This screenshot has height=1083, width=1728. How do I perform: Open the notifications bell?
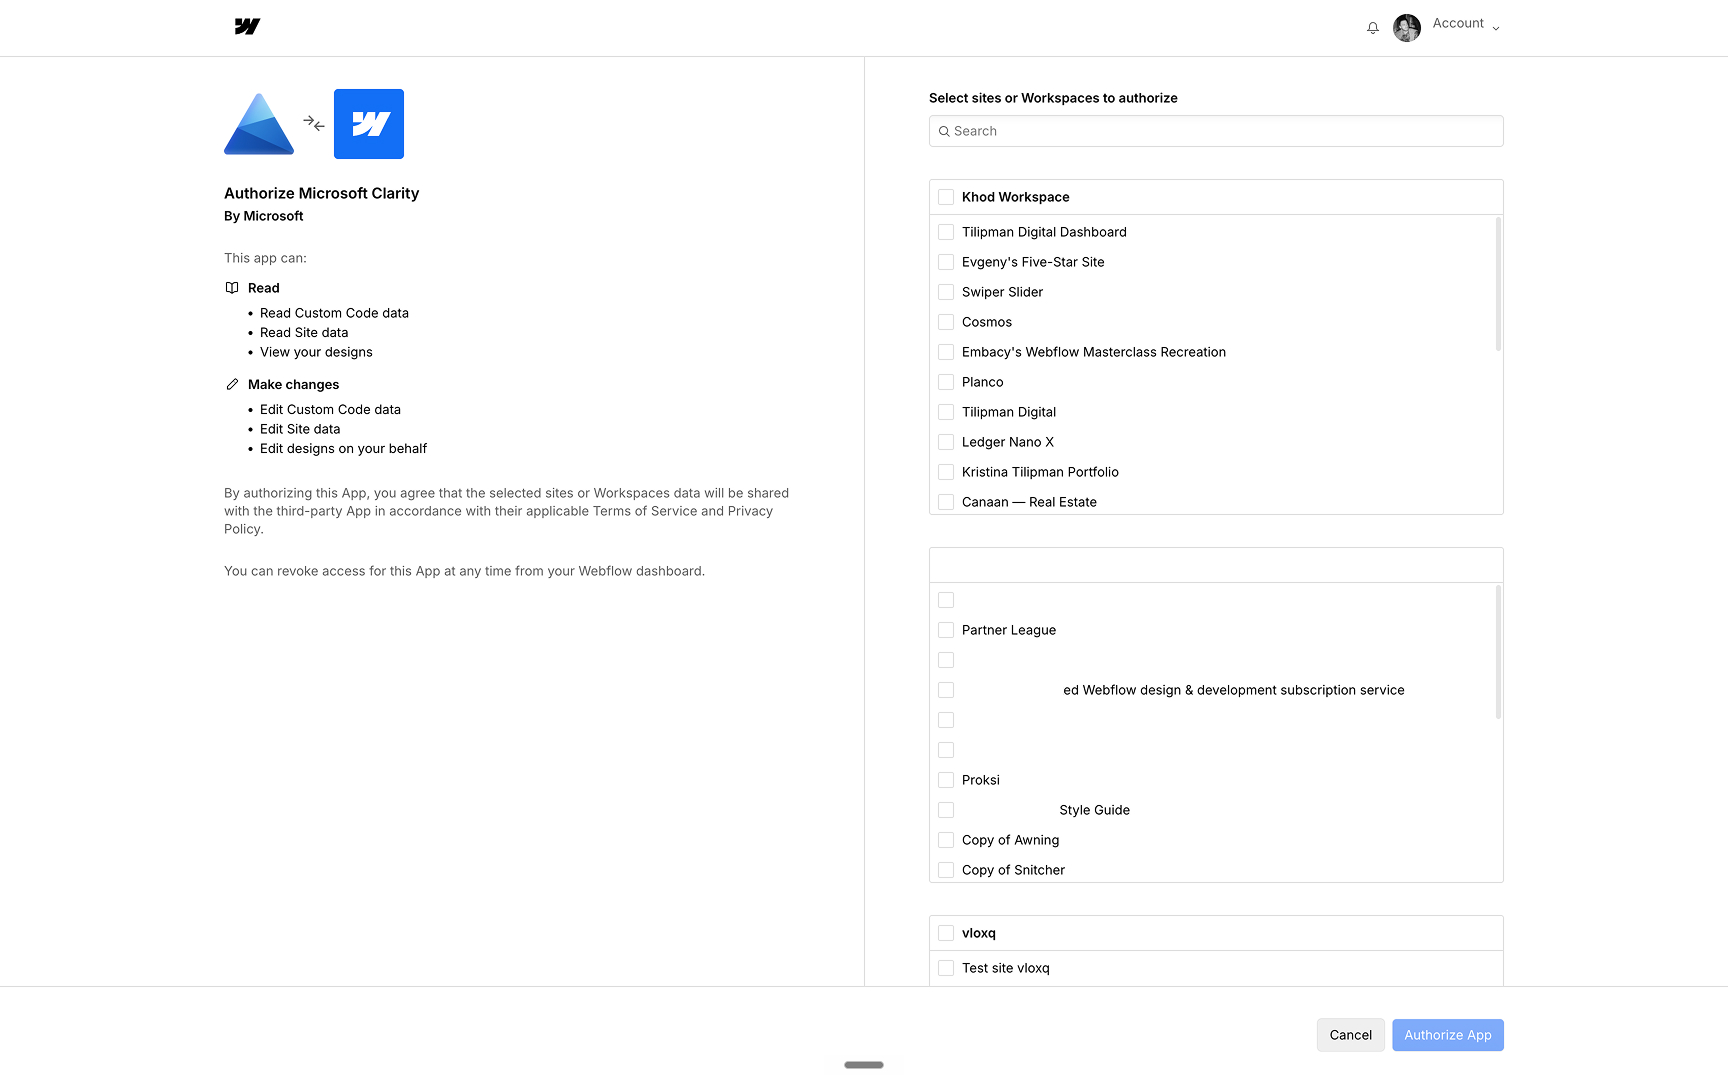pos(1373,28)
